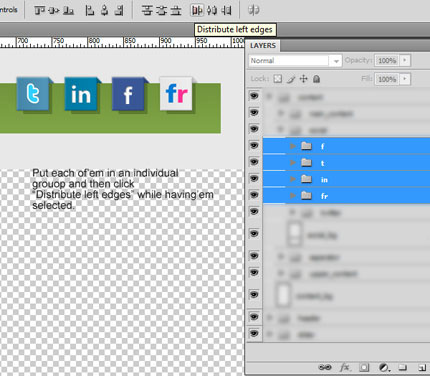This screenshot has width=430, height=376.
Task: Add a layer mask
Action: (x=364, y=367)
